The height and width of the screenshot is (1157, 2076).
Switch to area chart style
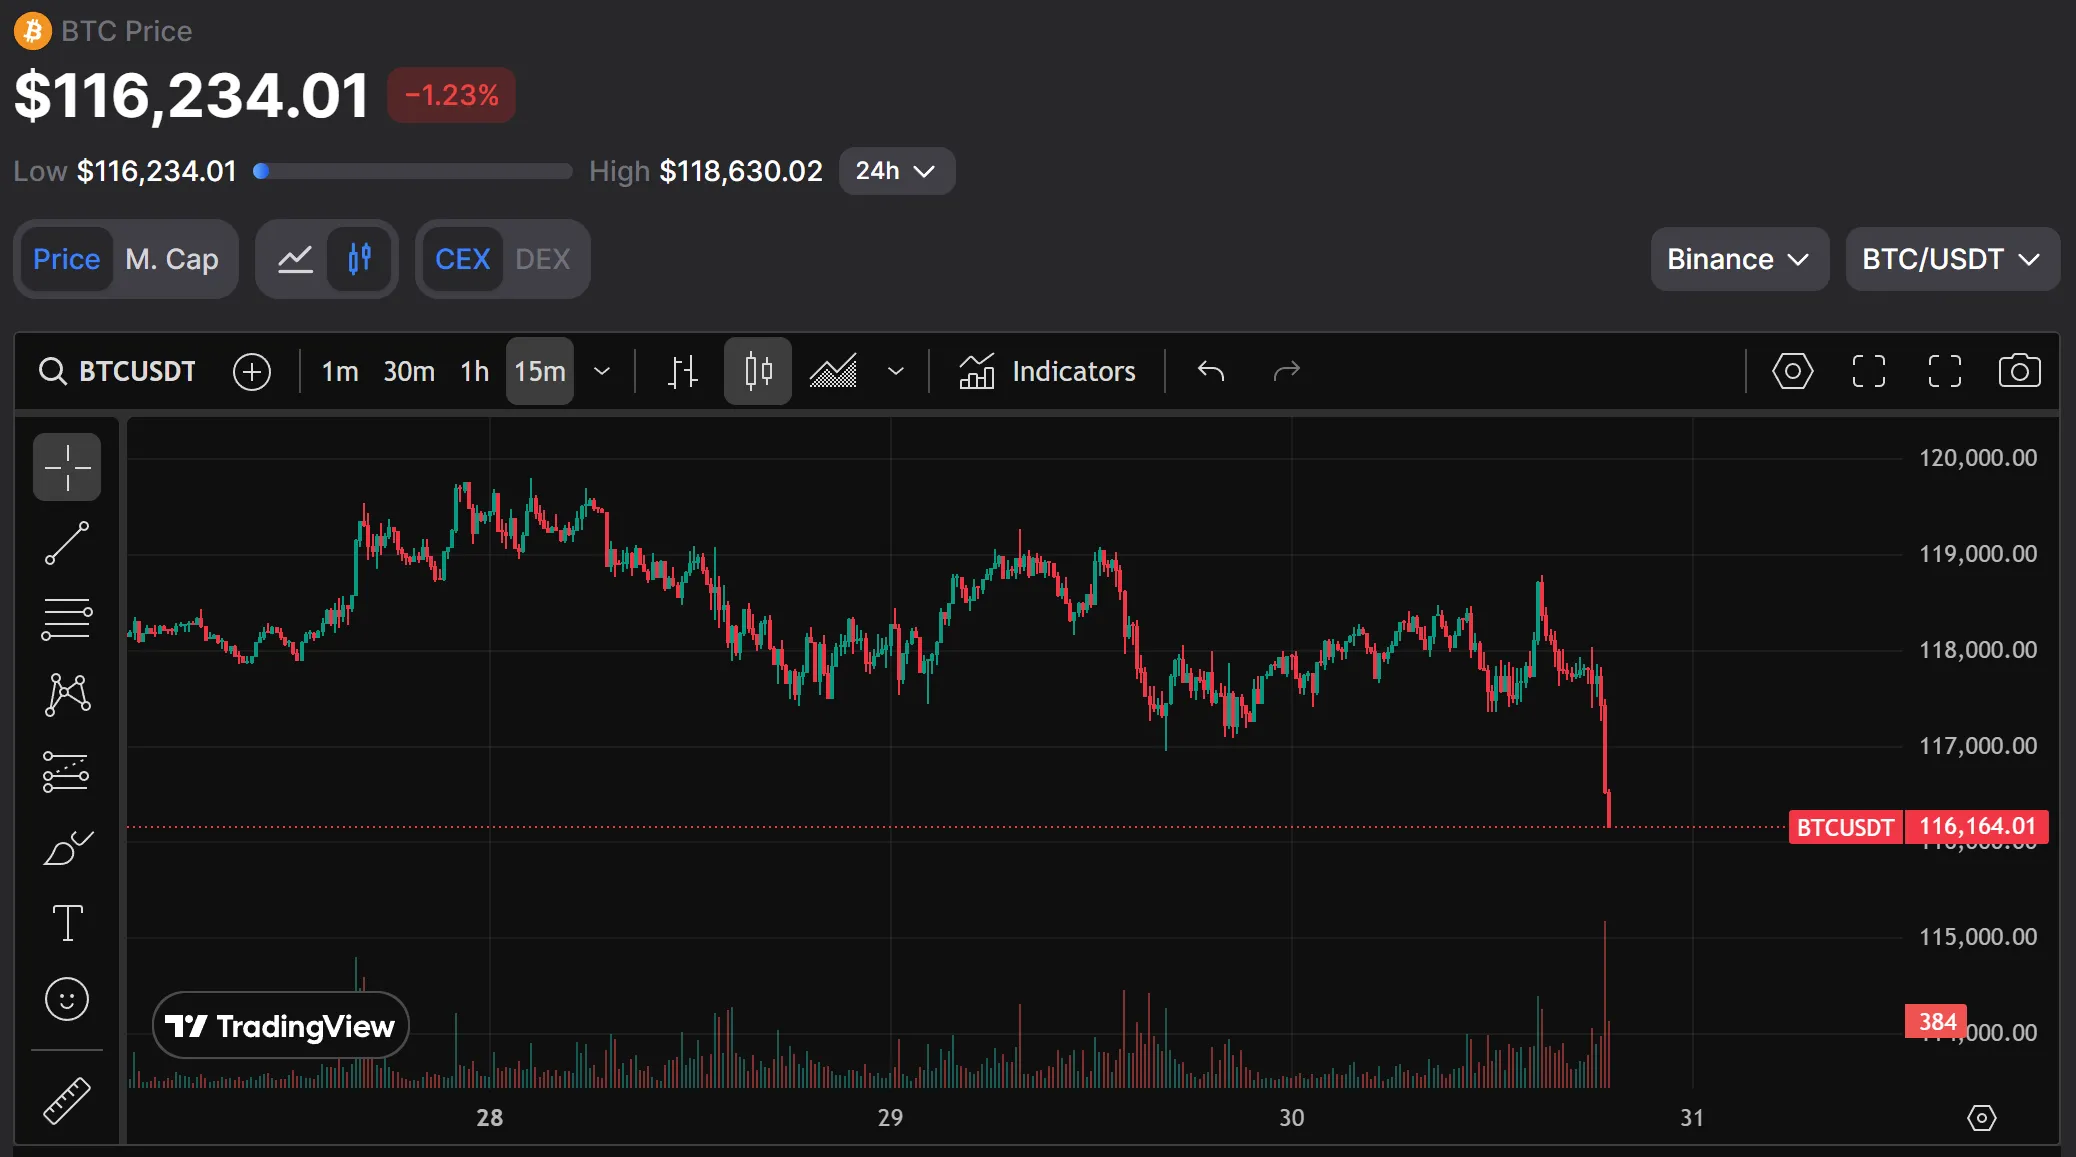pyautogui.click(x=833, y=371)
